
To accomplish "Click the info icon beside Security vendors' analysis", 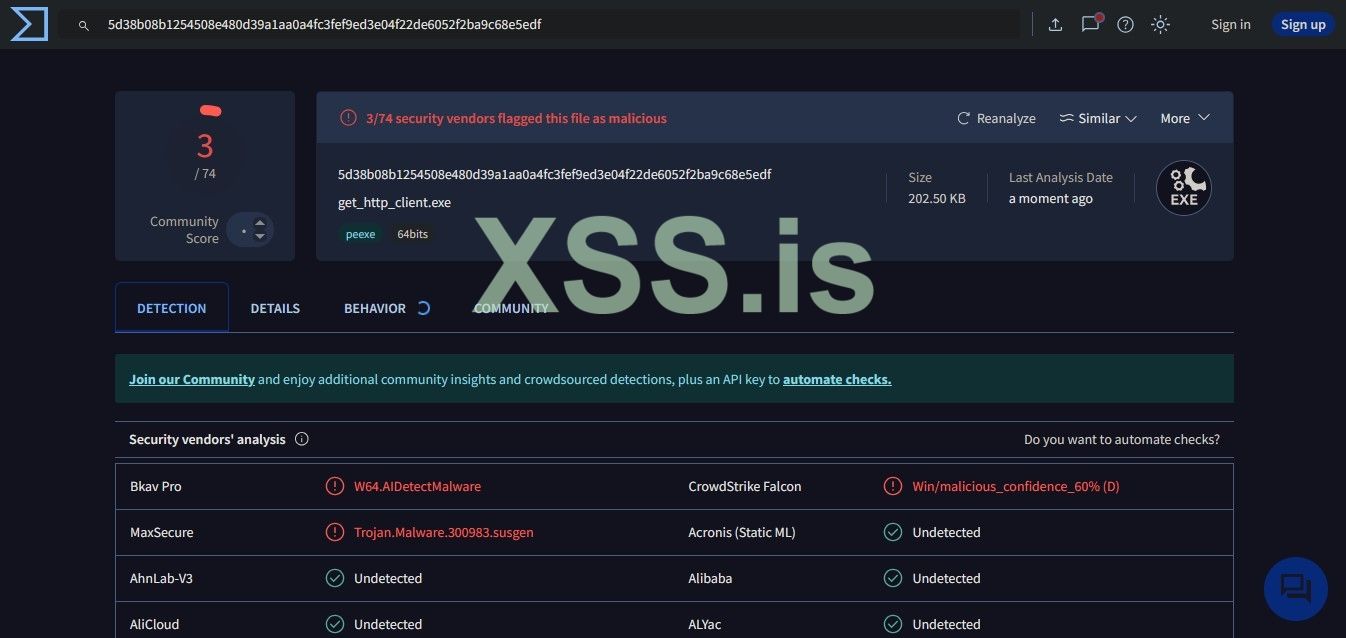I will click(x=302, y=439).
